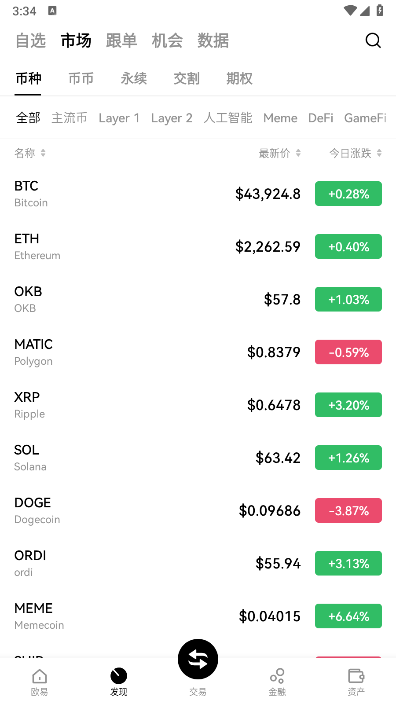Switch to the 自选 tab
396x704 pixels.
31,40
